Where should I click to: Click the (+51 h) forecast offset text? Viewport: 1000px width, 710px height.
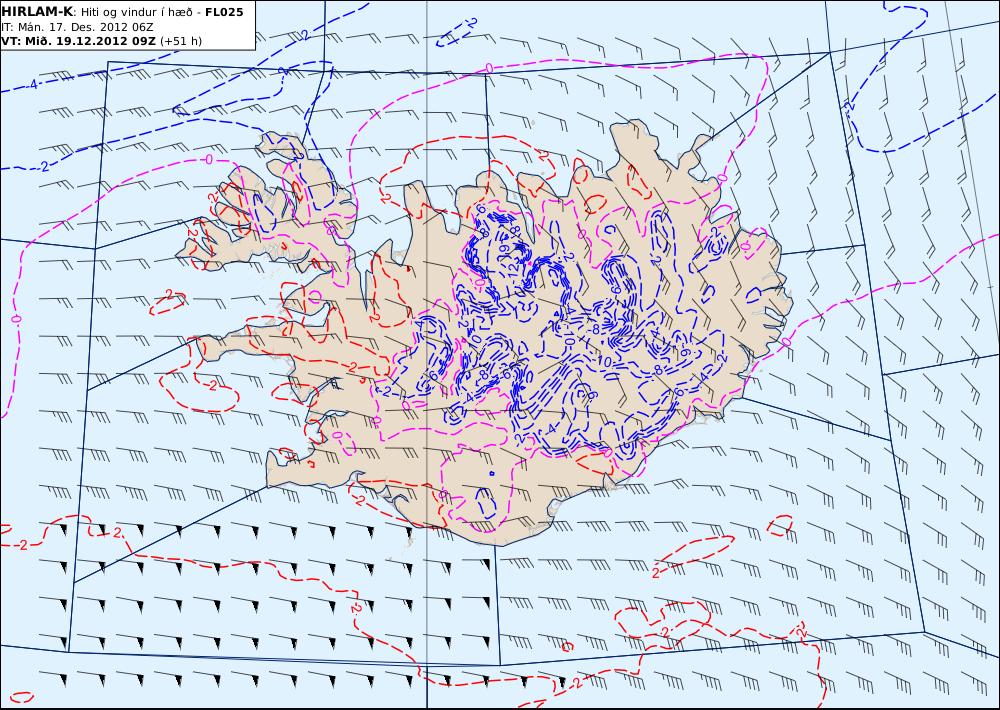(180, 41)
